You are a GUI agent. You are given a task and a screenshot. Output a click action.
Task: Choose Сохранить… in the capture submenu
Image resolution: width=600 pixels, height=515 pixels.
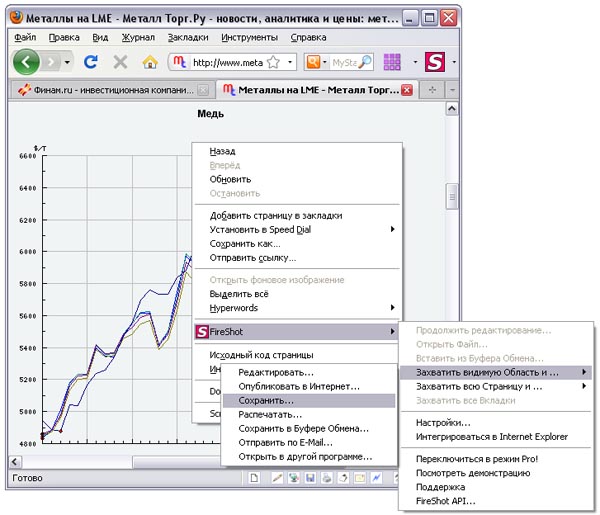click(309, 401)
